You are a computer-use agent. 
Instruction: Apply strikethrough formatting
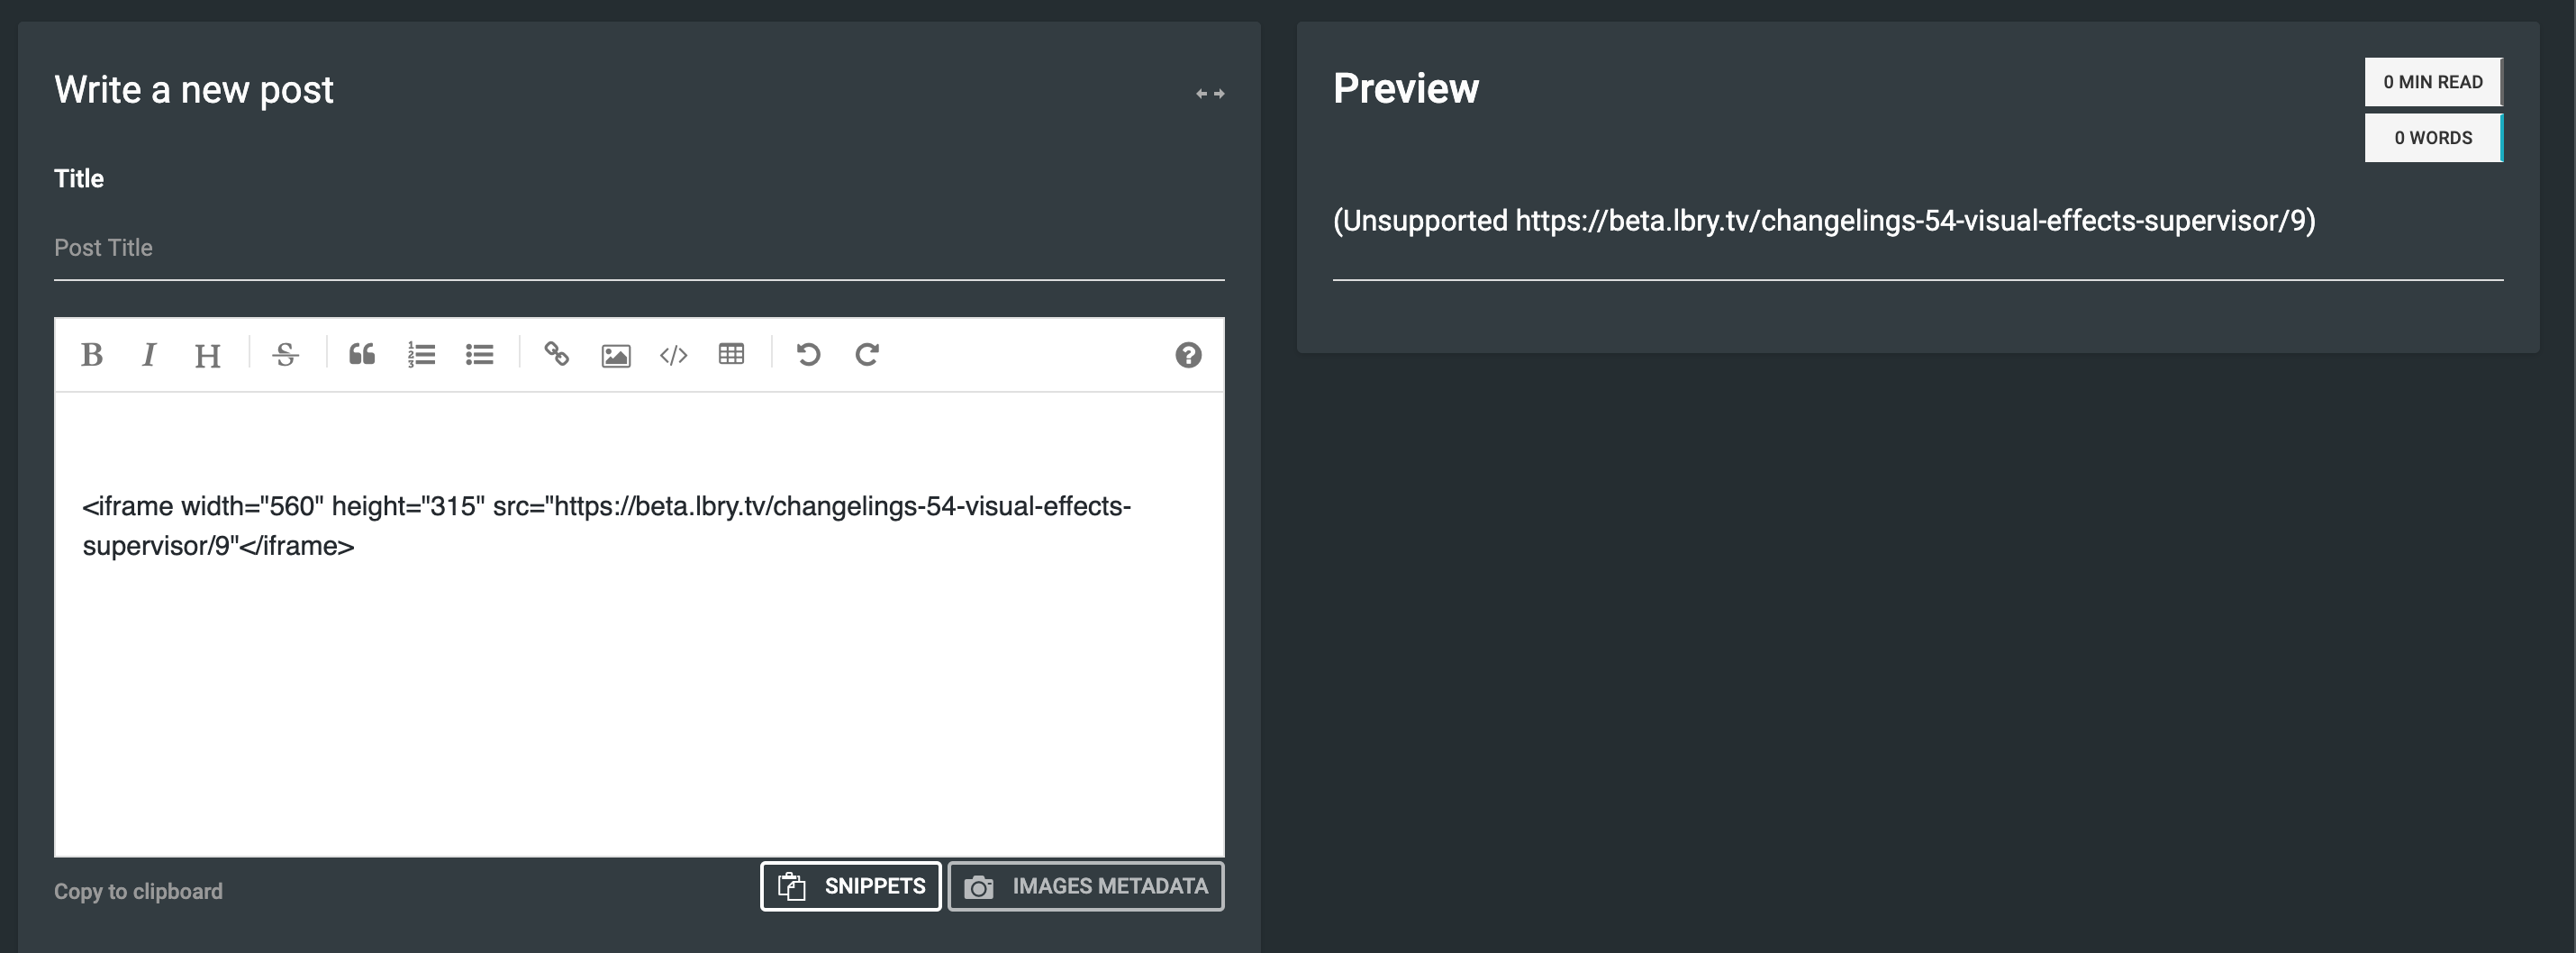tap(285, 355)
